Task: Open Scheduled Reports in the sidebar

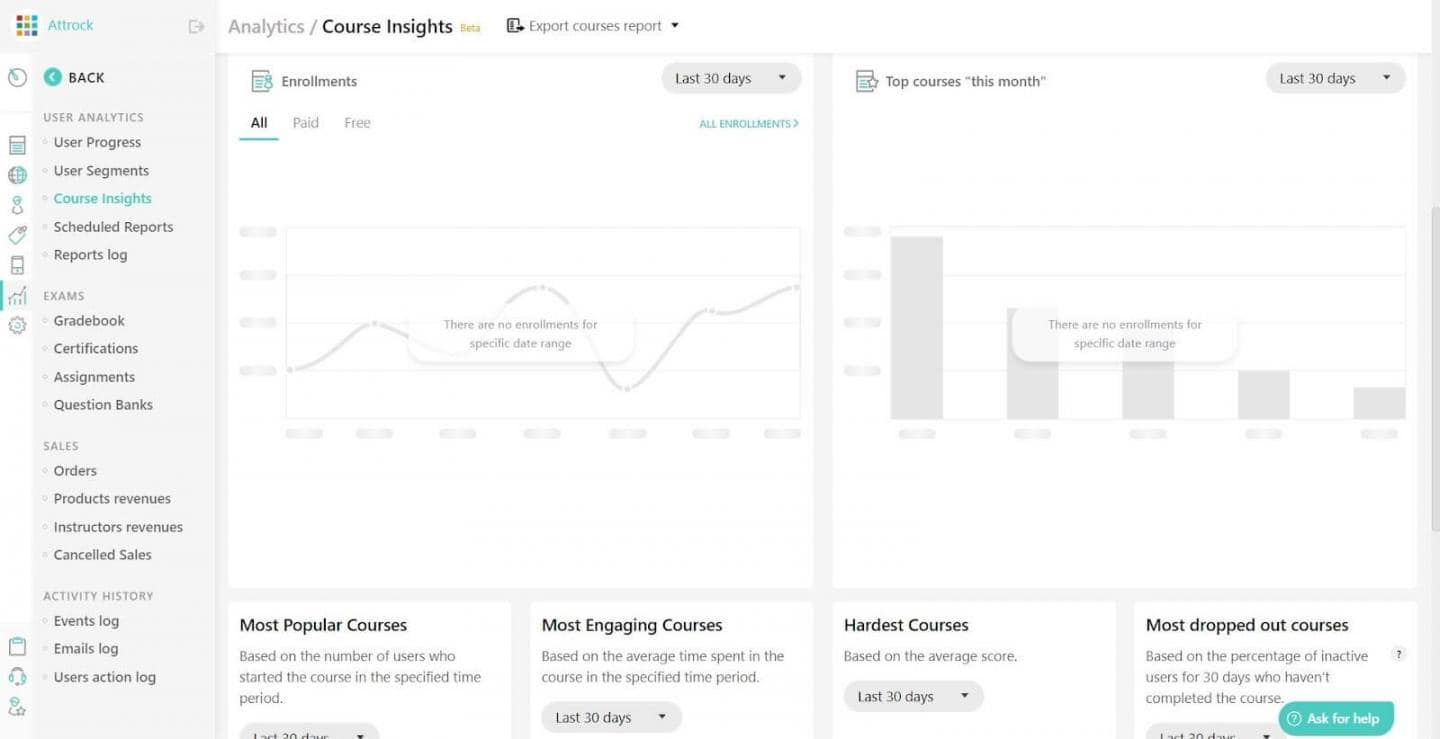Action: [x=113, y=227]
